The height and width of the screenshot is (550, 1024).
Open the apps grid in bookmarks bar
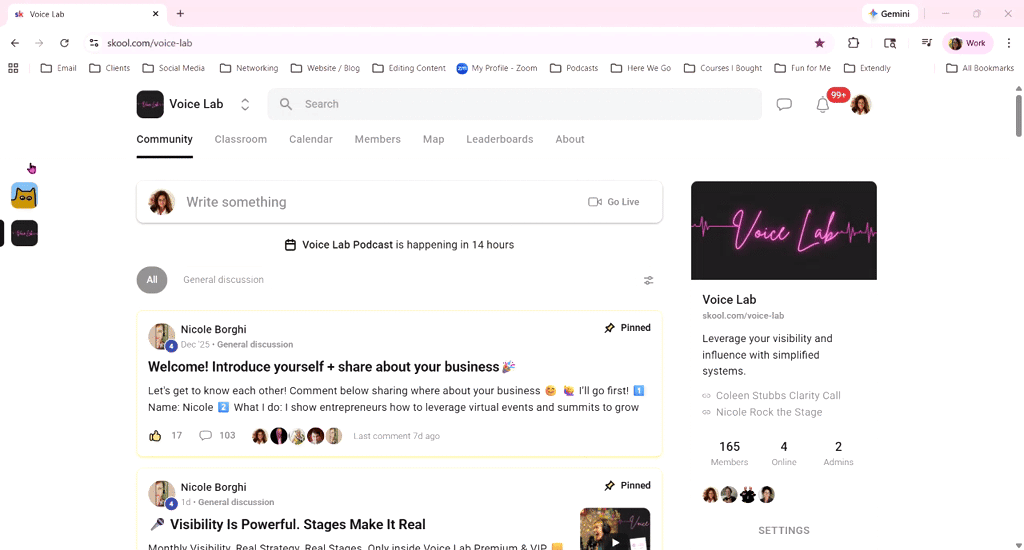click(13, 68)
